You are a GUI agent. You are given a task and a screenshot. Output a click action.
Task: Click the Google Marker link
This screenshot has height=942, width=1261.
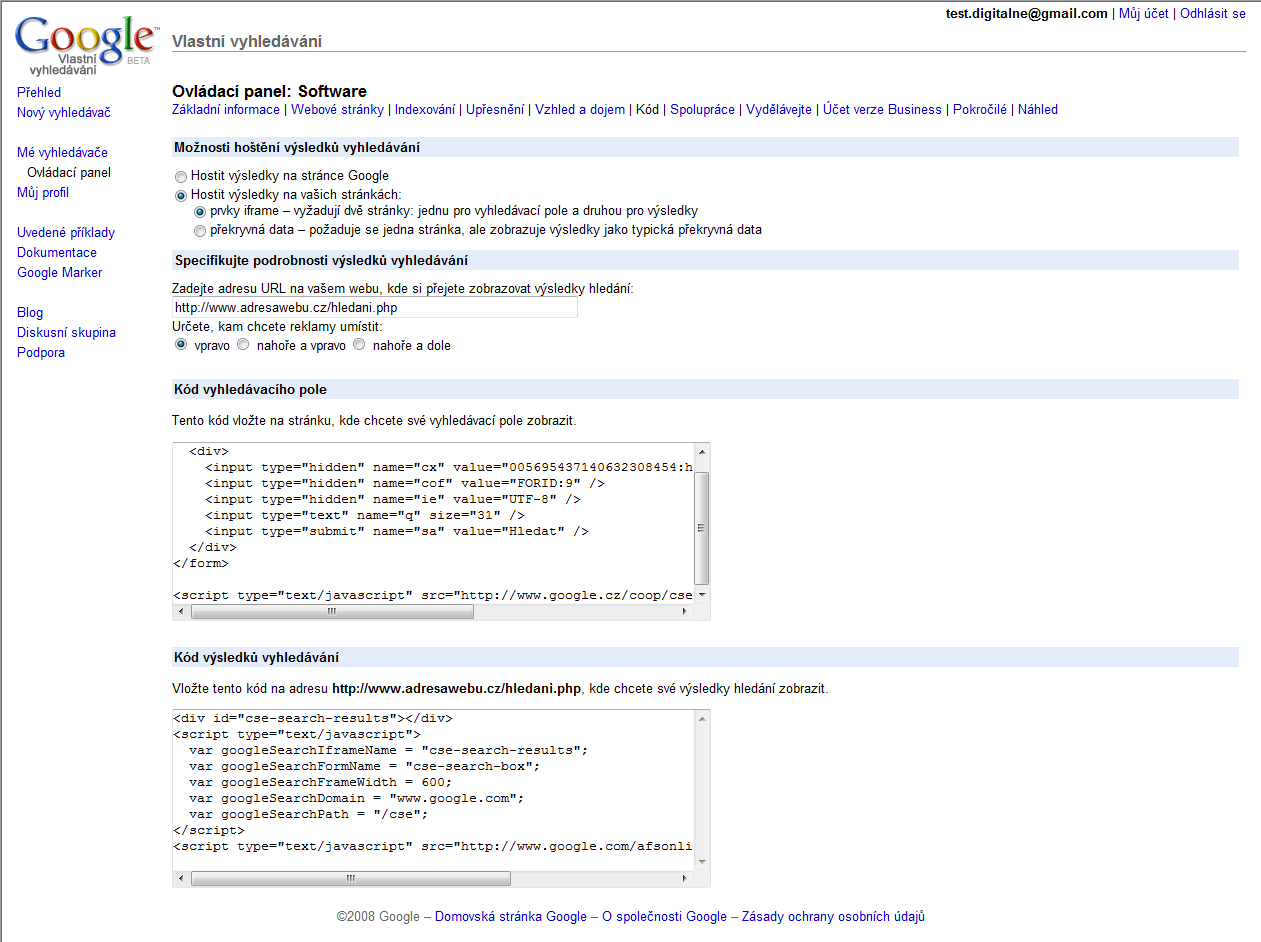pyautogui.click(x=60, y=272)
